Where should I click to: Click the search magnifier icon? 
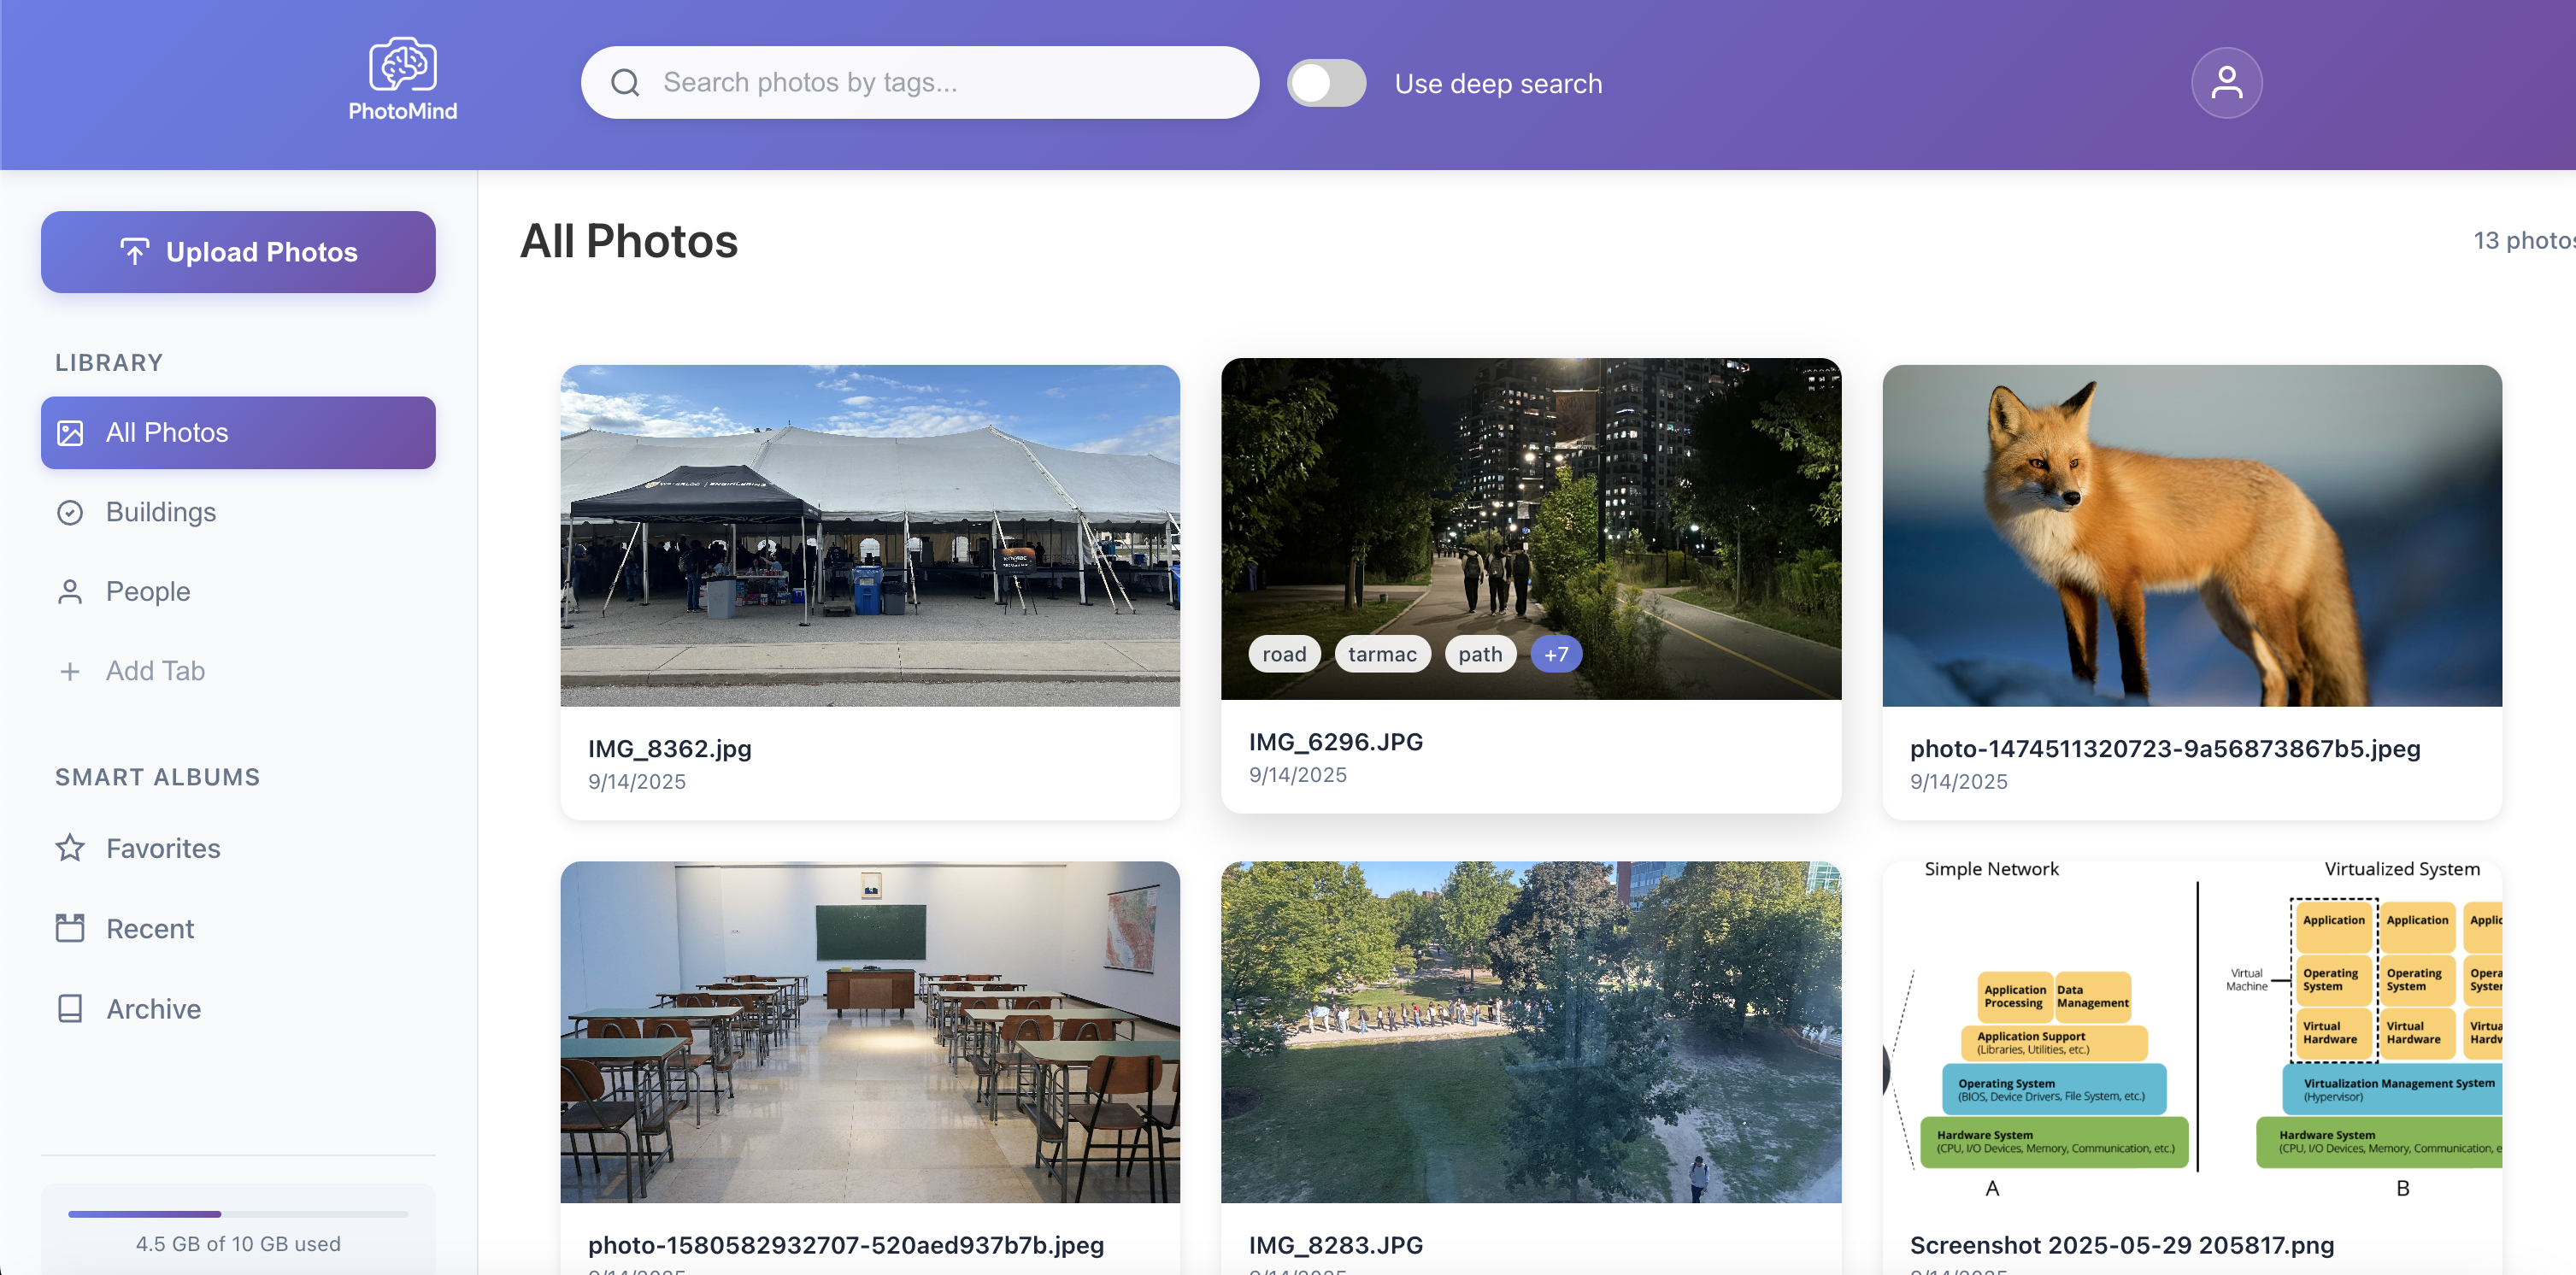[625, 83]
